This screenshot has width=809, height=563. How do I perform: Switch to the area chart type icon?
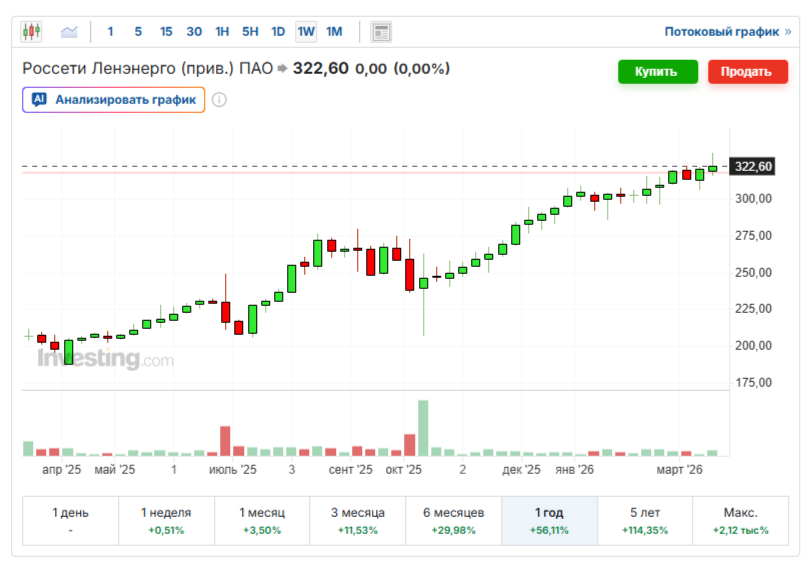(69, 32)
